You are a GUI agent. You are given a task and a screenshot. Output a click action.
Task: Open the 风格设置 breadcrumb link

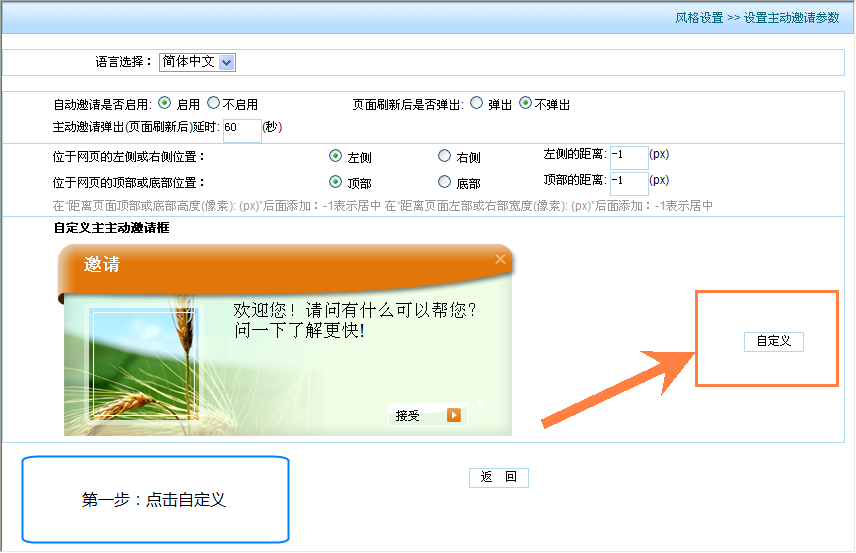(699, 18)
